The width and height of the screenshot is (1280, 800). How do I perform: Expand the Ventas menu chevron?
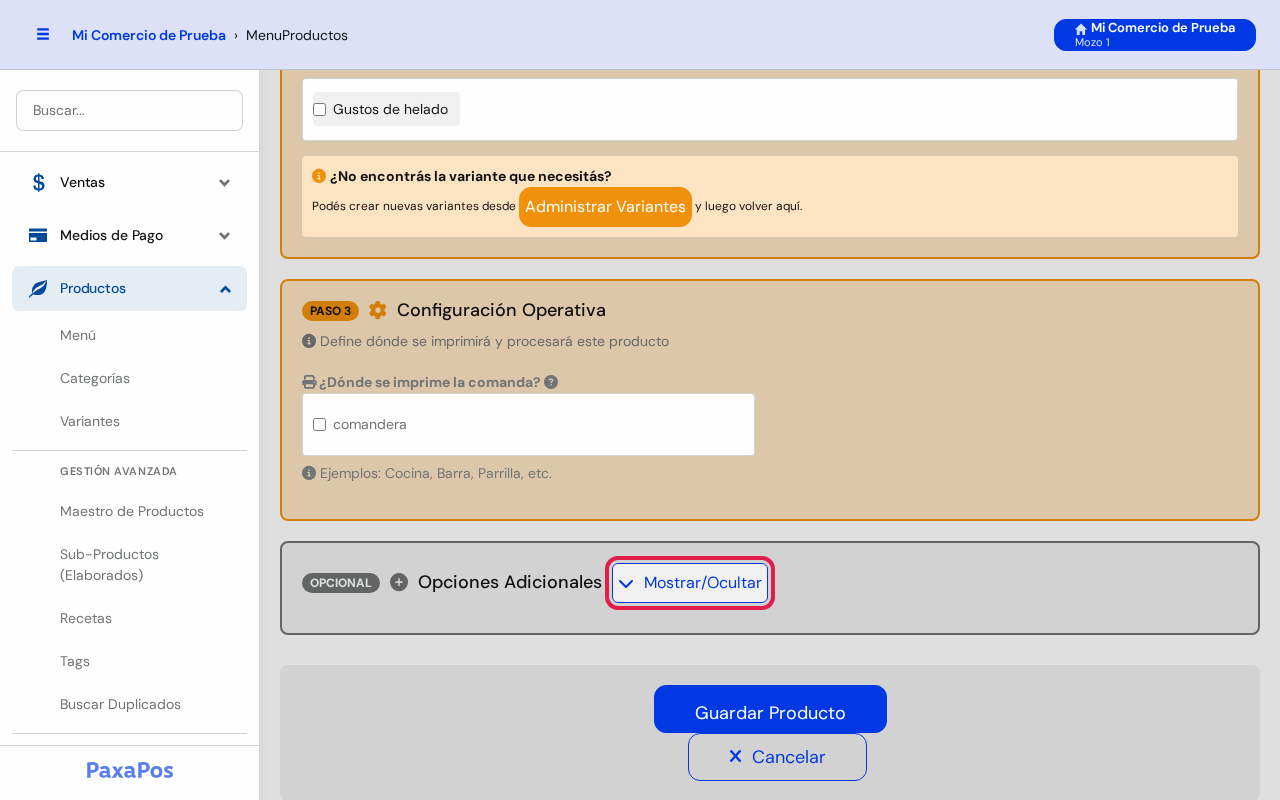(x=225, y=182)
